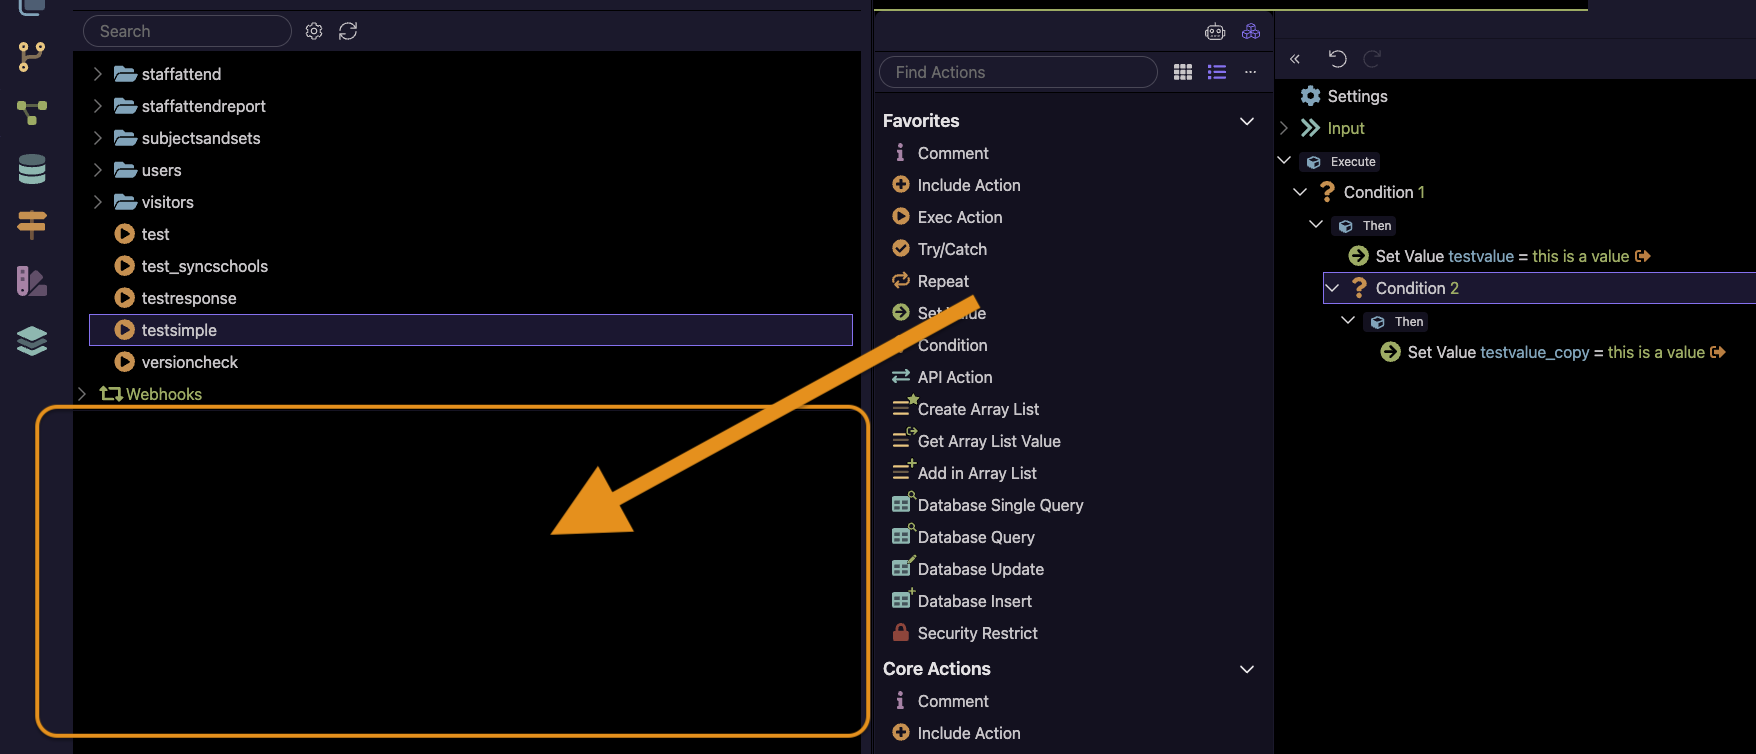
Task: Open the AI assistant robot icon
Action: coord(1215,32)
